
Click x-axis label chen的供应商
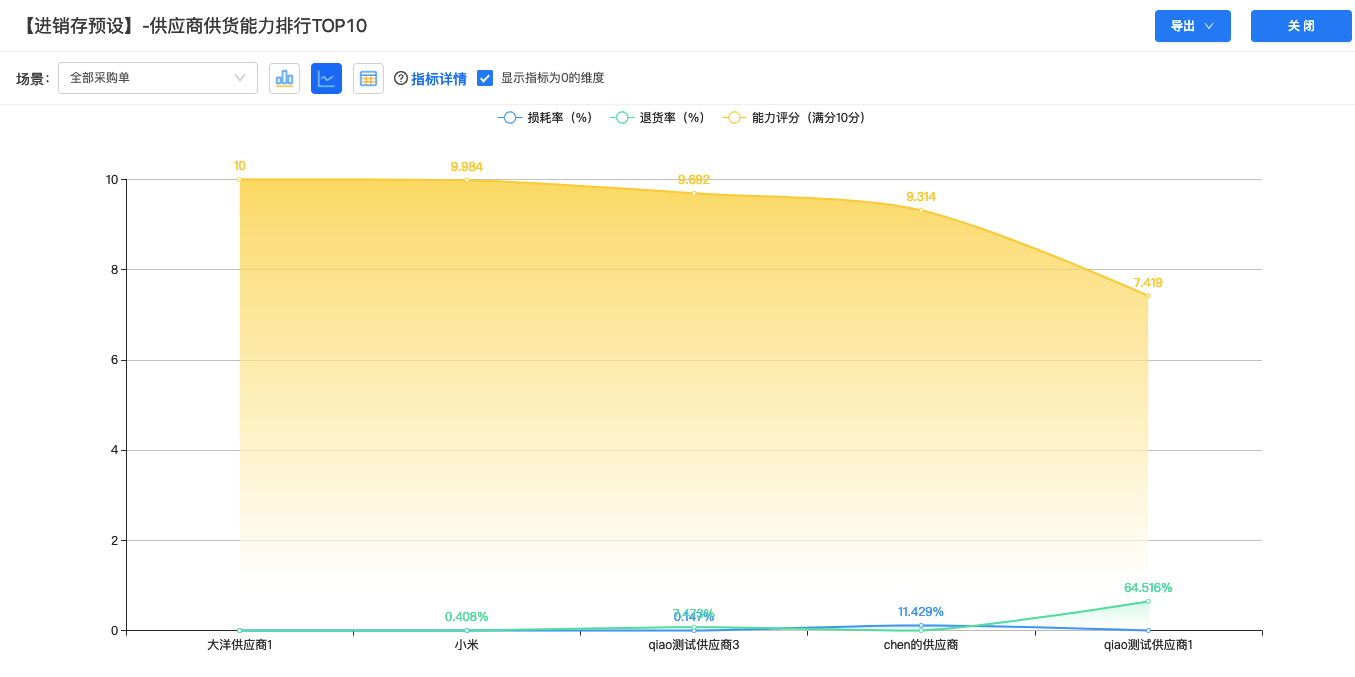click(921, 645)
